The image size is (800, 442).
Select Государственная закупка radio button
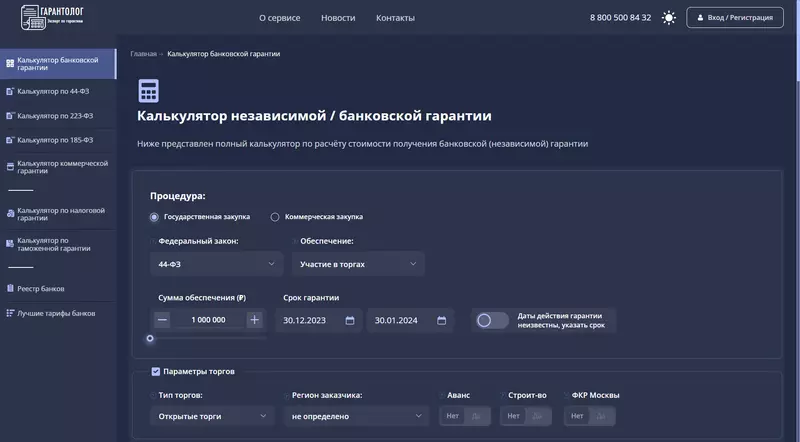(154, 217)
